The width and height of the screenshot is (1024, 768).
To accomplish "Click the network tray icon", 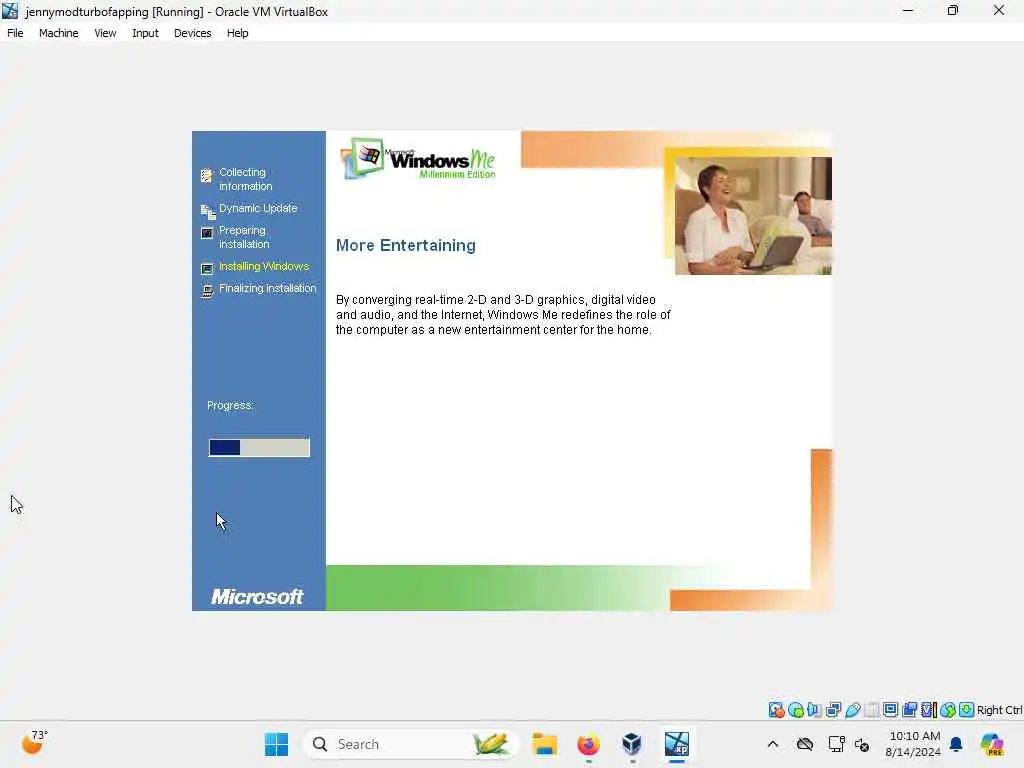I will click(836, 744).
